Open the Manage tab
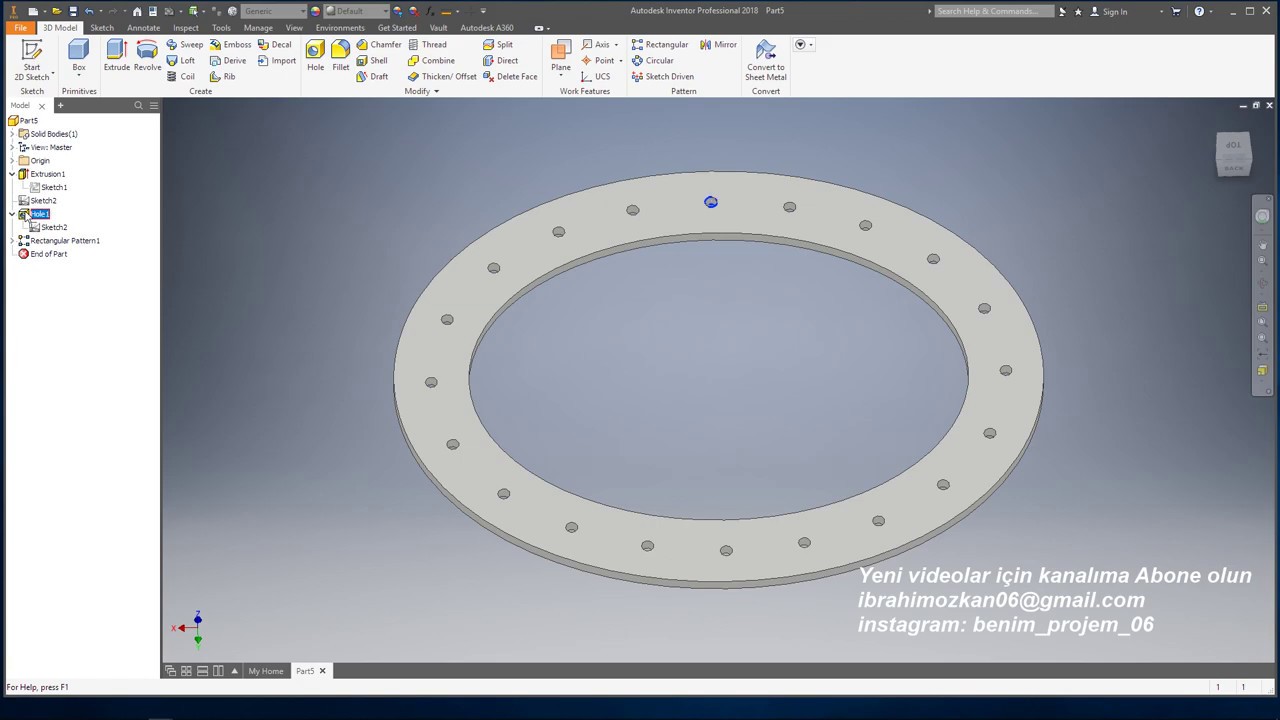 258,28
